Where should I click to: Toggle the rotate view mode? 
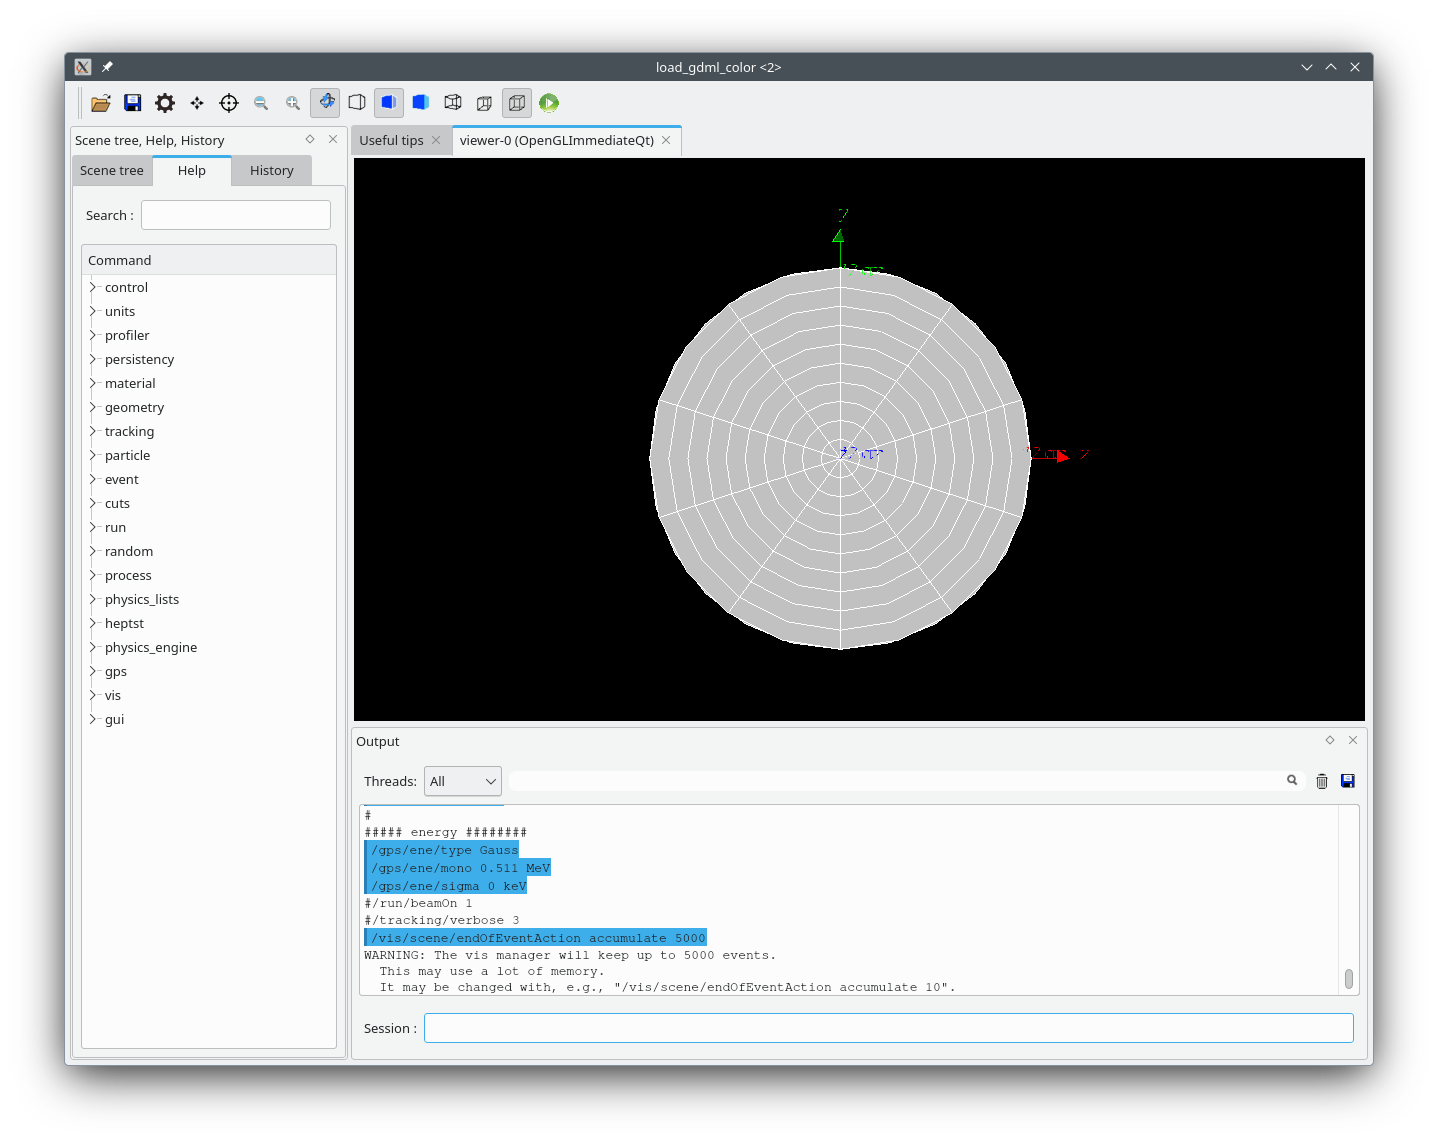(x=325, y=102)
